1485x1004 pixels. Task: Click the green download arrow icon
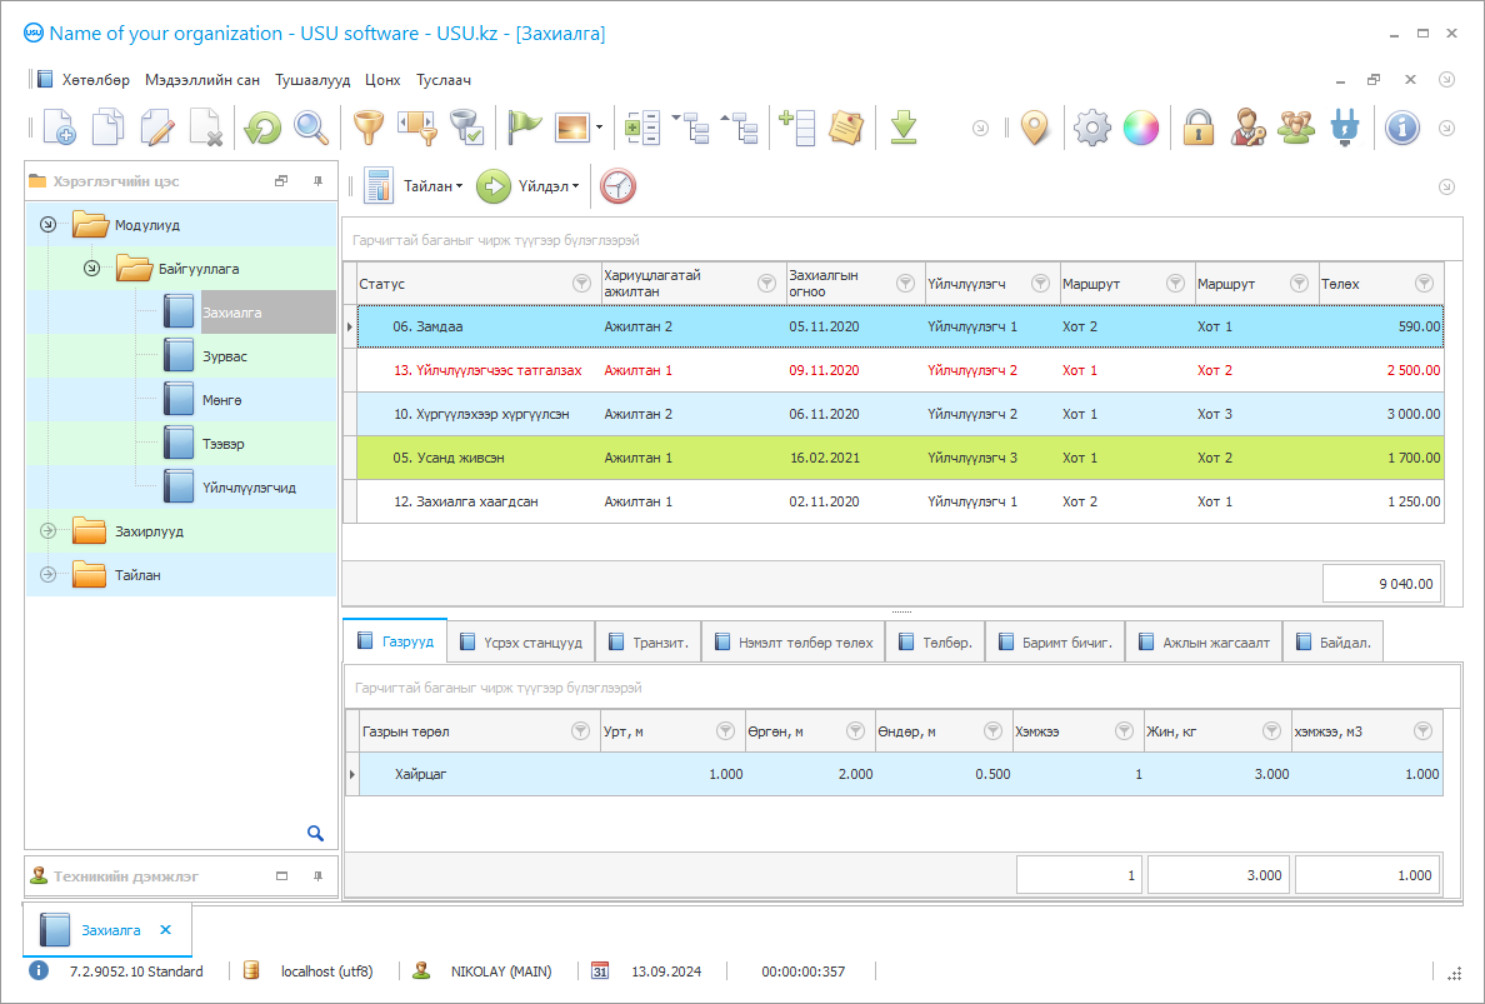904,128
